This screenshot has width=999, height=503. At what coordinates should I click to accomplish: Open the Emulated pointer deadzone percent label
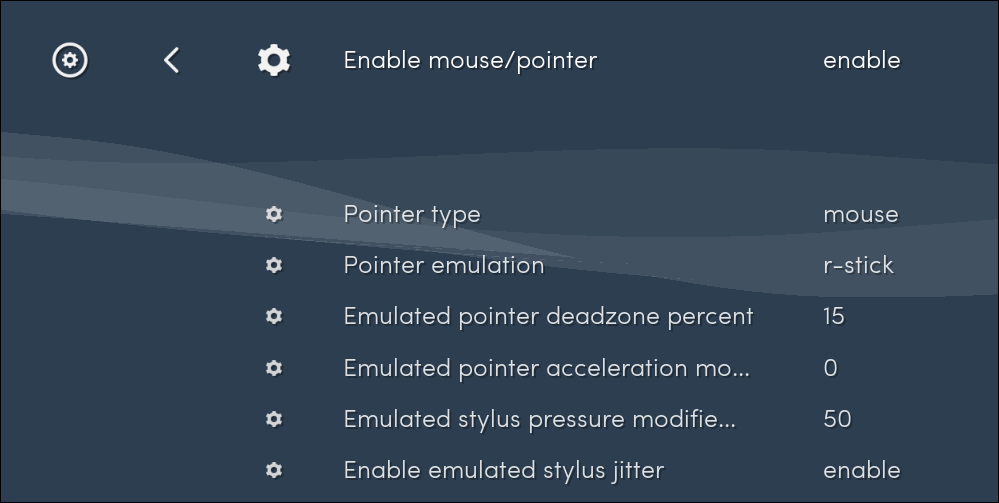coord(548,316)
